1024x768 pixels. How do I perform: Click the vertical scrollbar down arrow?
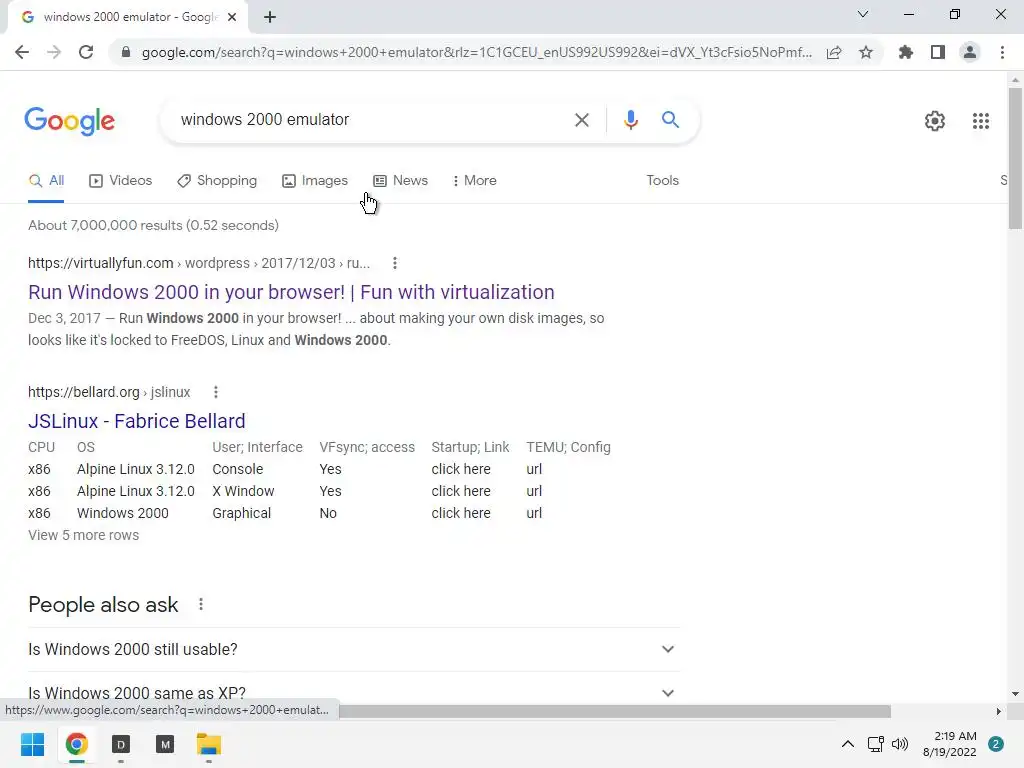1015,694
